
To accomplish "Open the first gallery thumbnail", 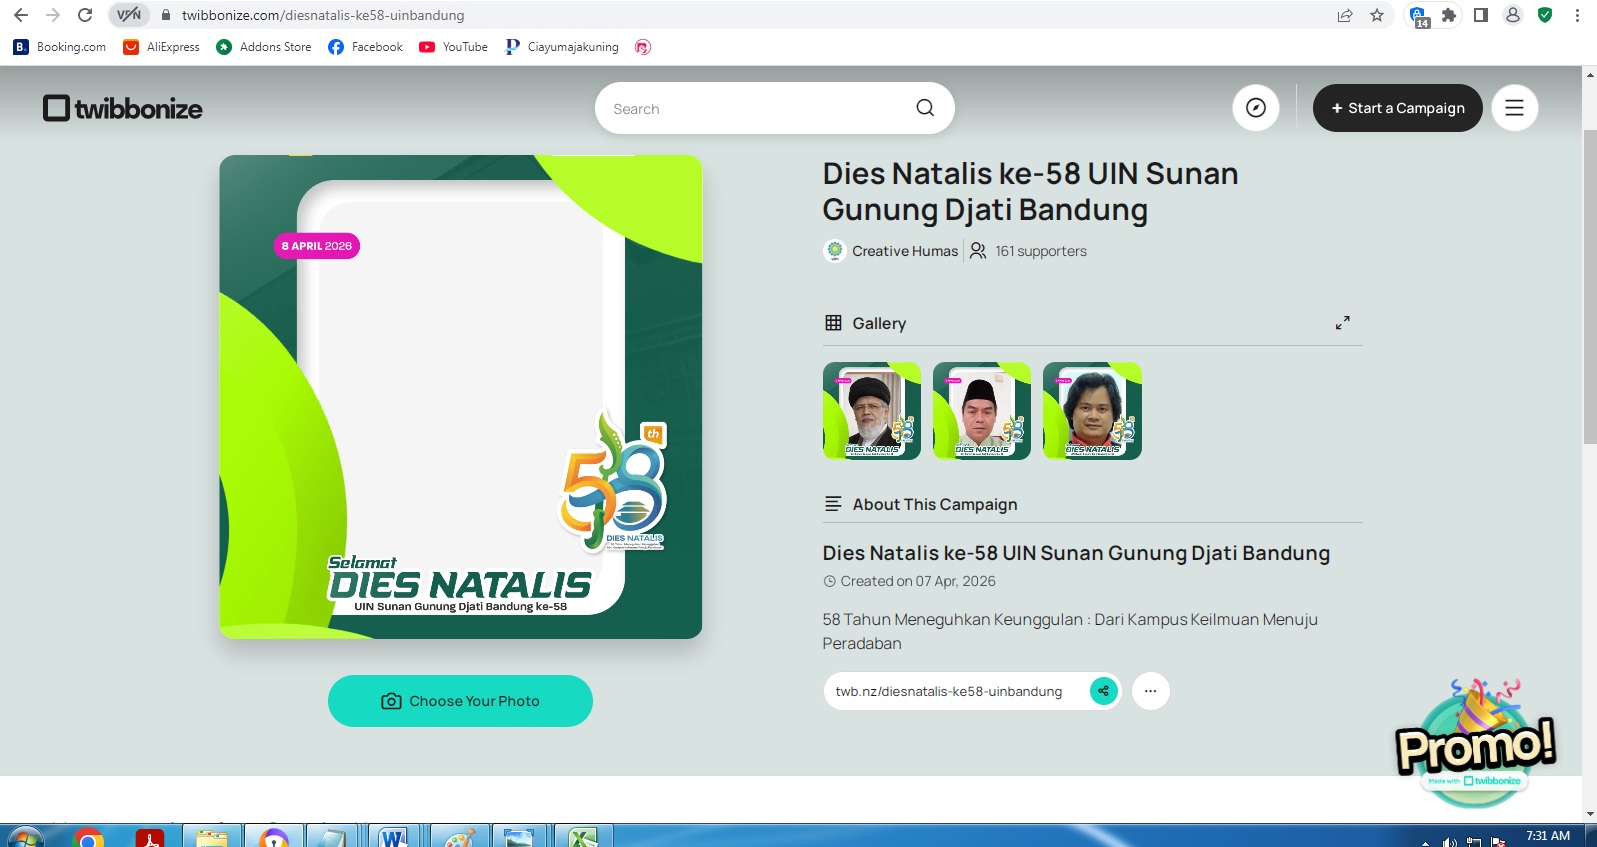I will (871, 411).
